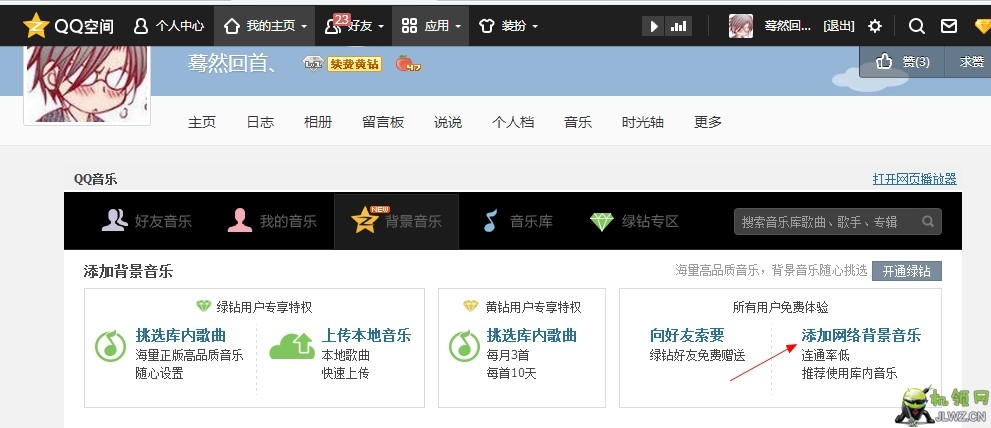The height and width of the screenshot is (428, 991).
Task: Click 挑选库内歌曲 link under 绿钻用户专享特权
Action: pos(181,335)
